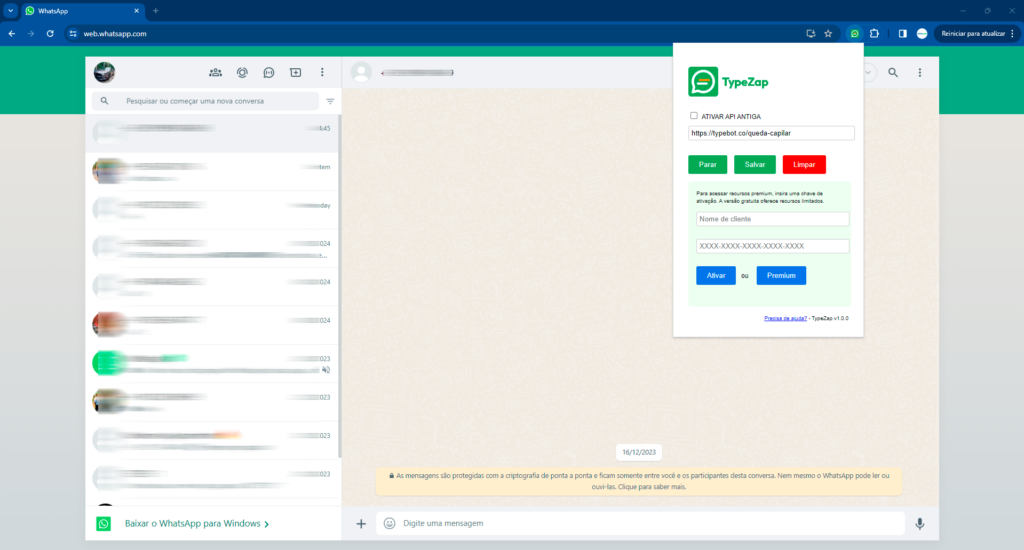The image size is (1024, 550).
Task: Click the Nome de cliente field
Action: [x=773, y=219]
